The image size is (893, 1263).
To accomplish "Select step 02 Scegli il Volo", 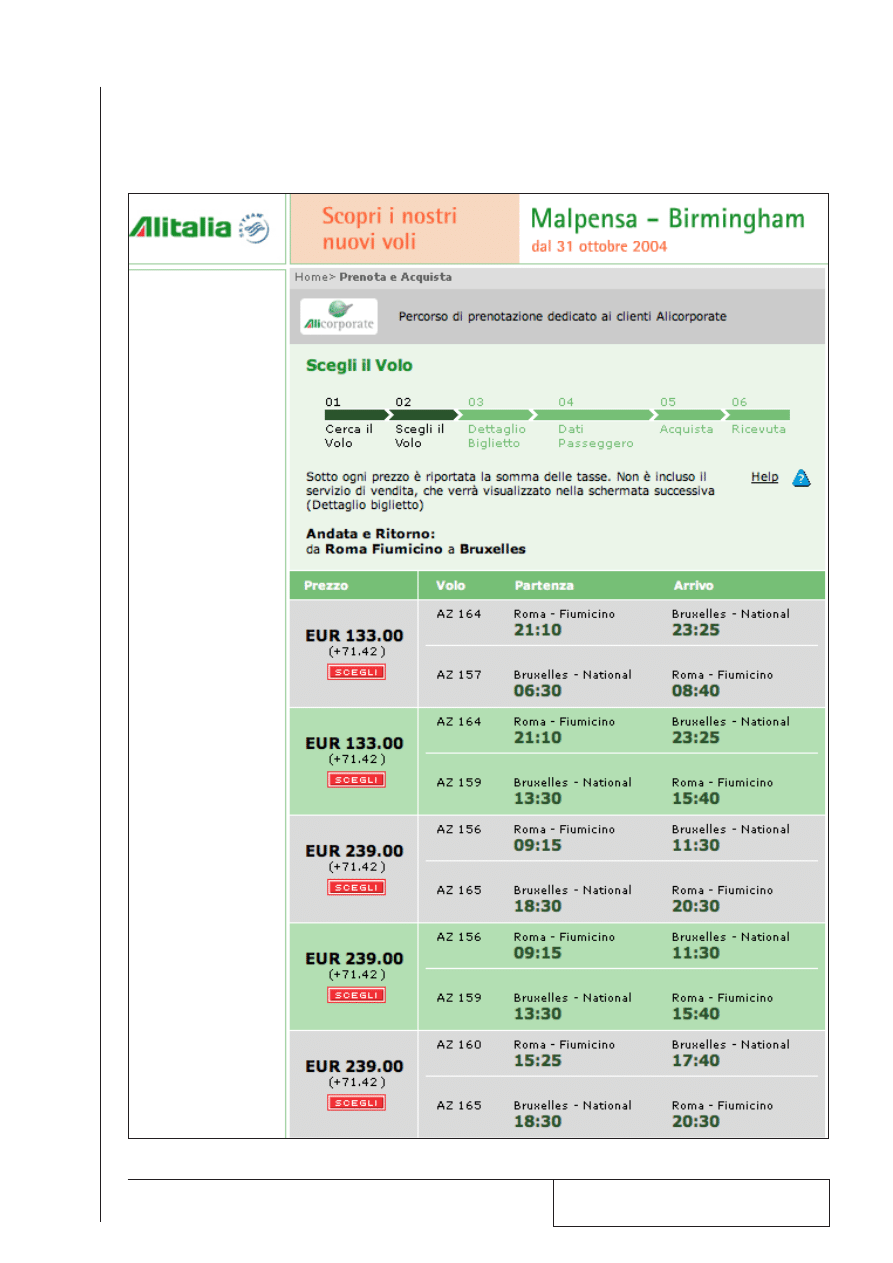I will [419, 429].
